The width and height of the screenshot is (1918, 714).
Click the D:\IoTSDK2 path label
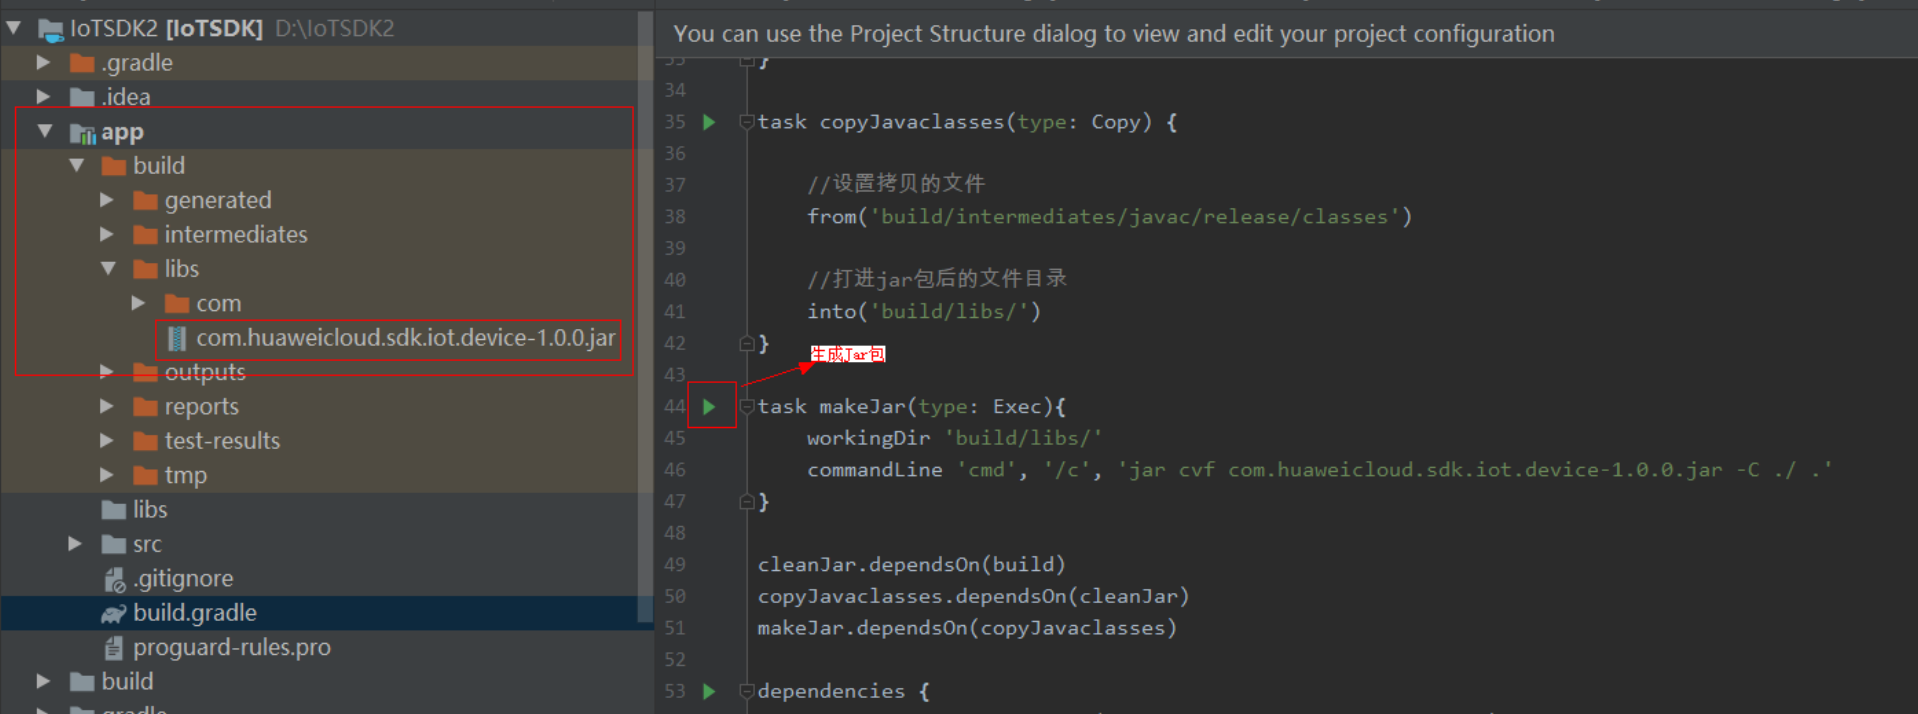point(335,29)
